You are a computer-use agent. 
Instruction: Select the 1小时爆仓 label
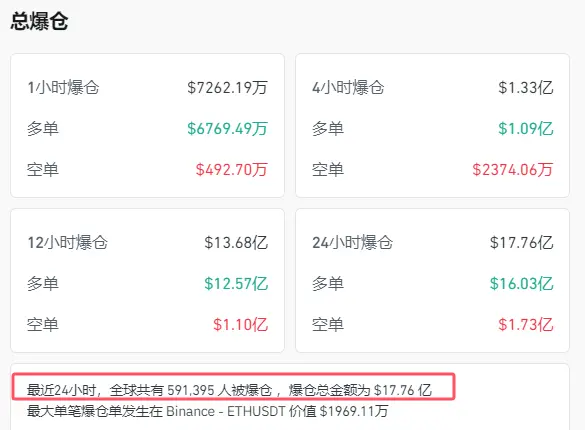pyautogui.click(x=63, y=88)
